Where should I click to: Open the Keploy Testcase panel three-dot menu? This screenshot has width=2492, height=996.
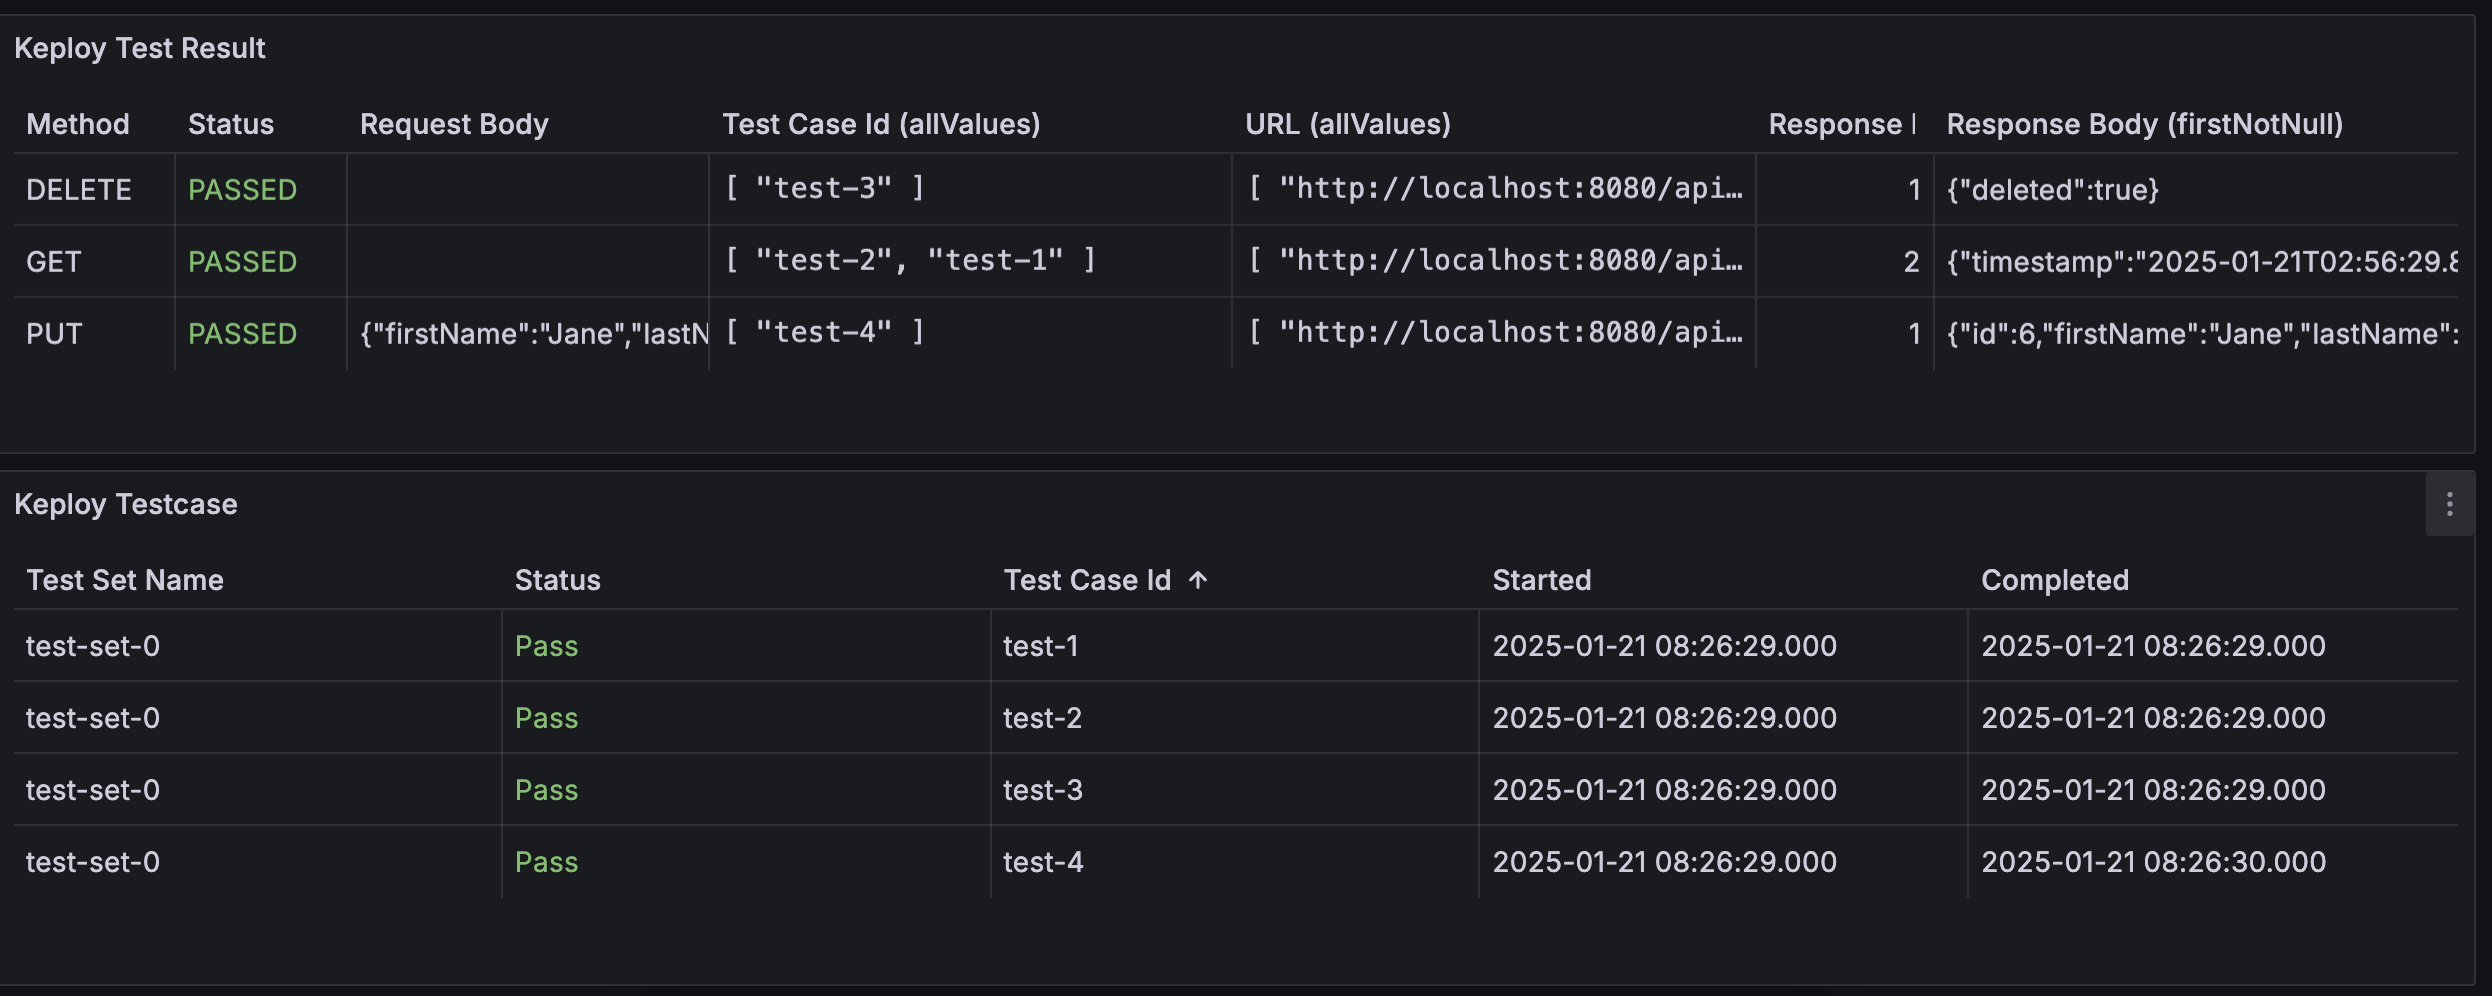pos(2449,504)
